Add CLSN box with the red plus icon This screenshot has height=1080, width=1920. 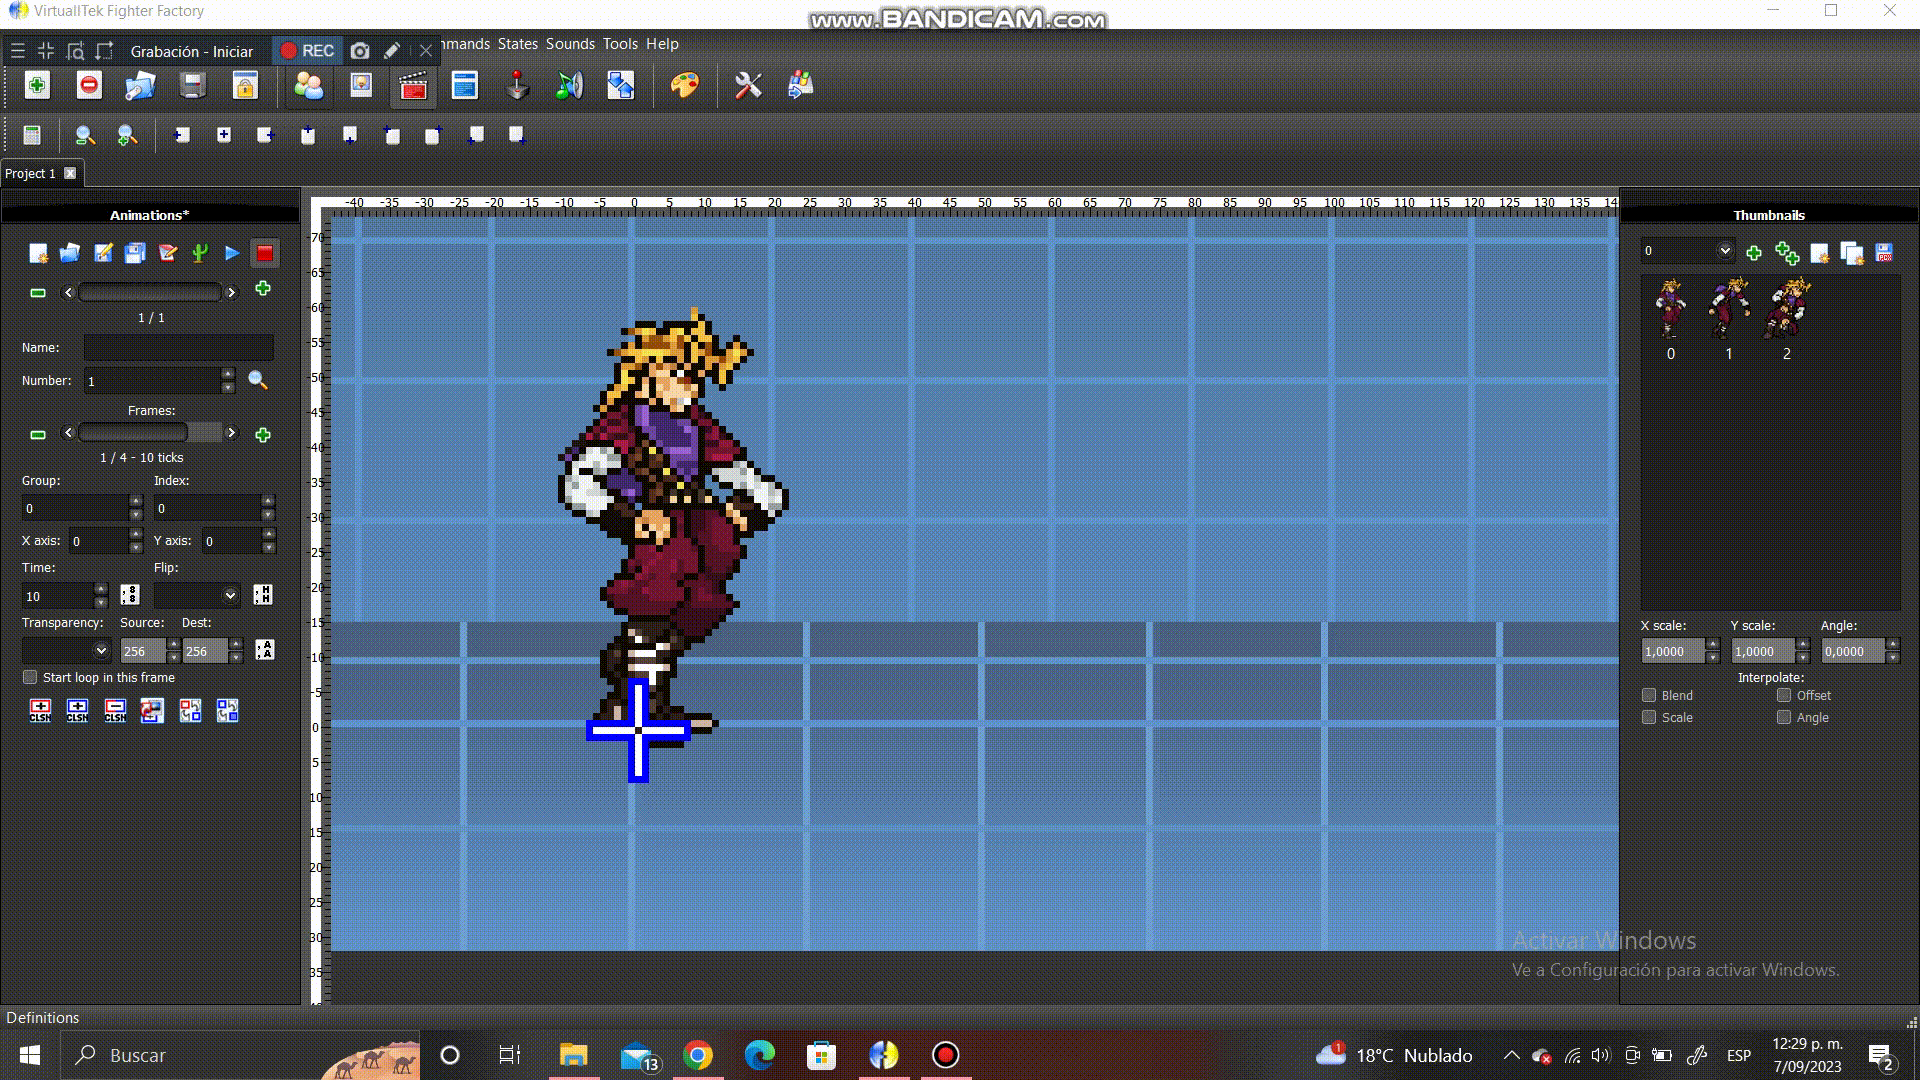point(40,711)
